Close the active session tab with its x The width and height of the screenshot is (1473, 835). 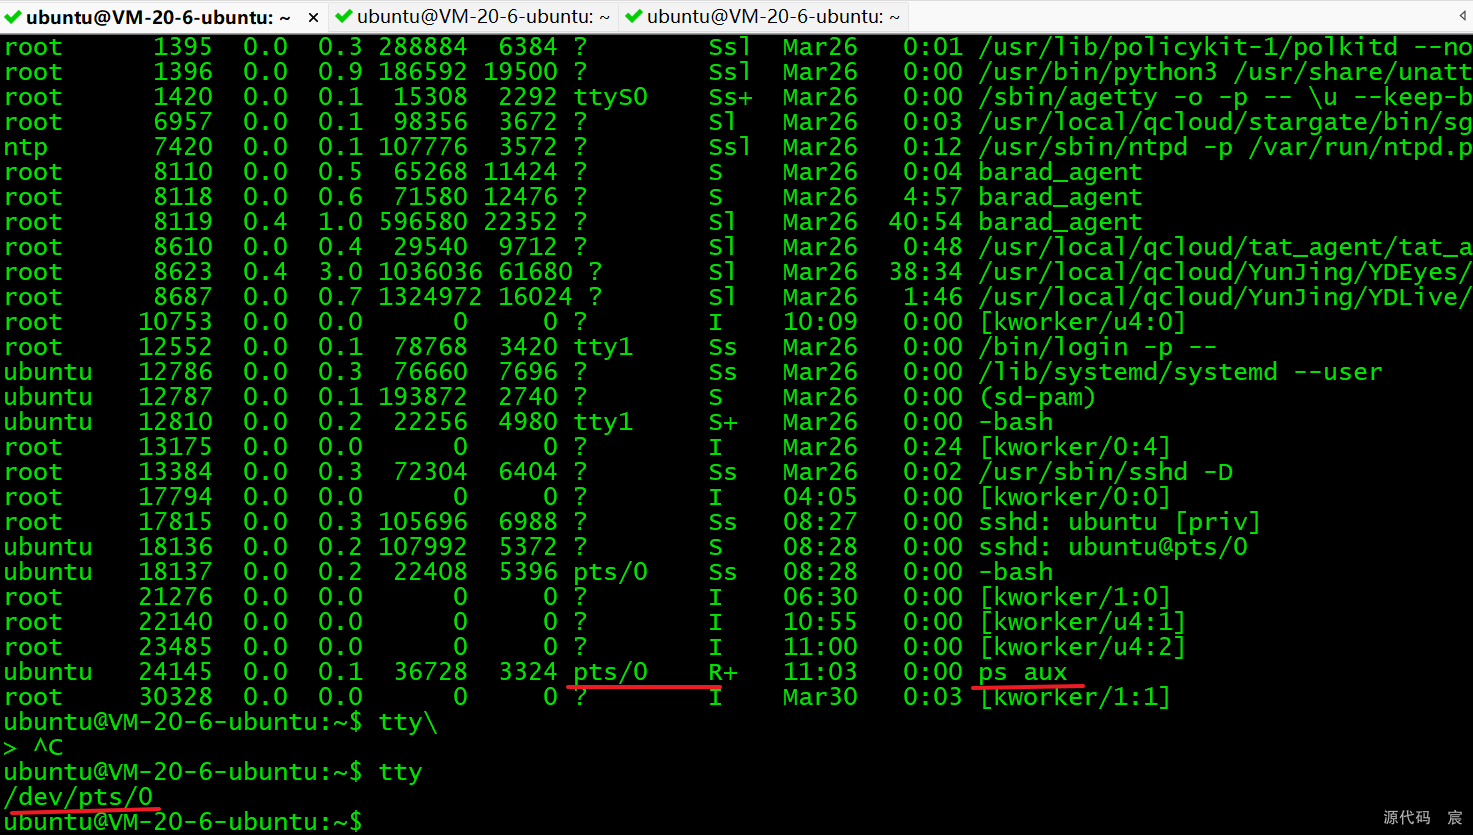[x=313, y=18]
